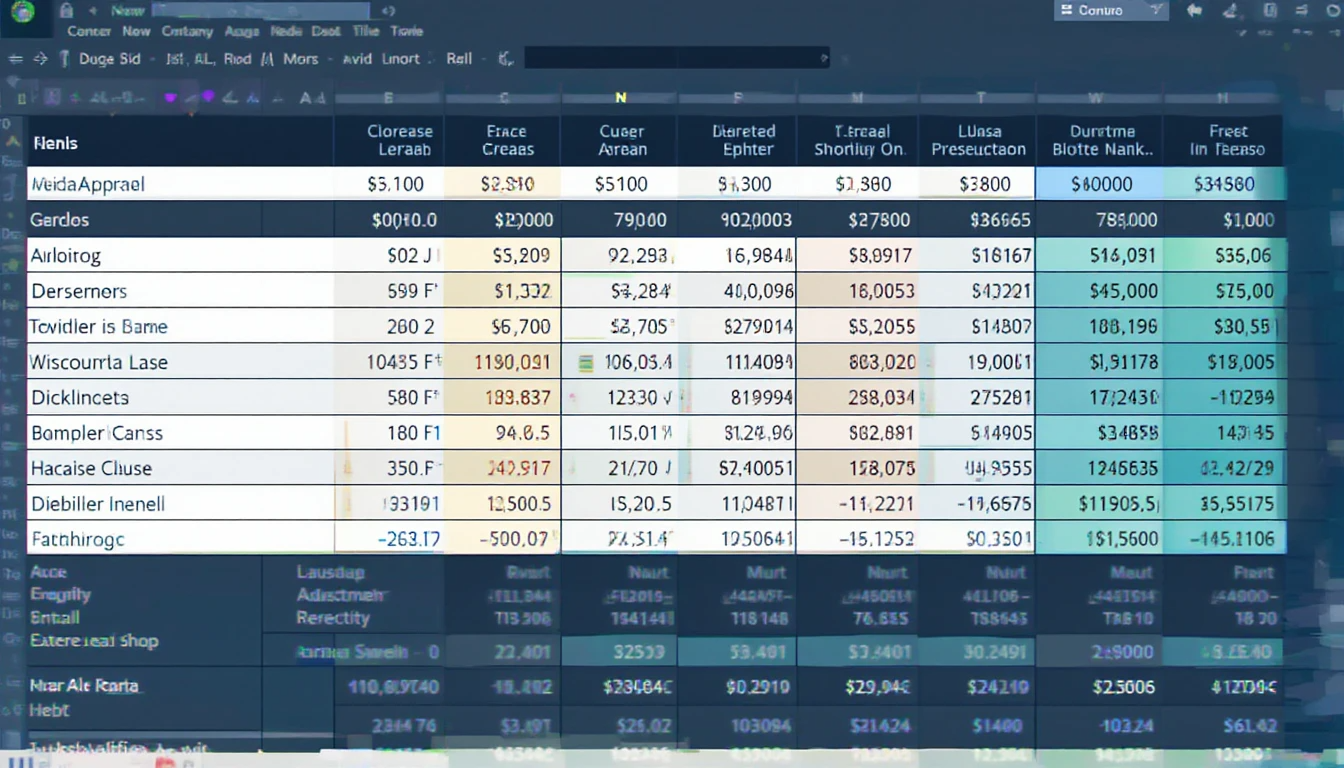The width and height of the screenshot is (1344, 768).
Task: Click the Rerectity label in the lower table
Action: (x=333, y=618)
